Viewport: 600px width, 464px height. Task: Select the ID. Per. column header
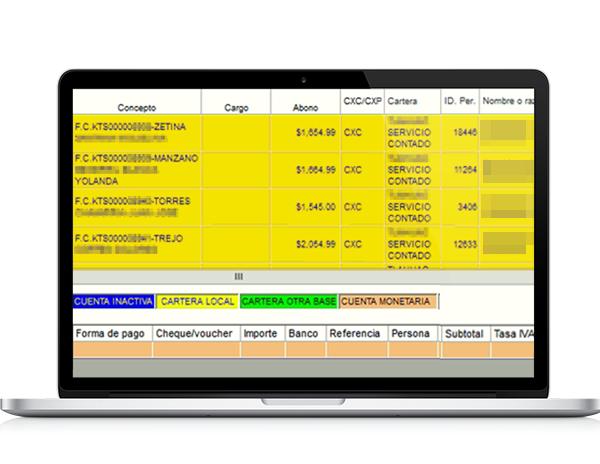(460, 101)
